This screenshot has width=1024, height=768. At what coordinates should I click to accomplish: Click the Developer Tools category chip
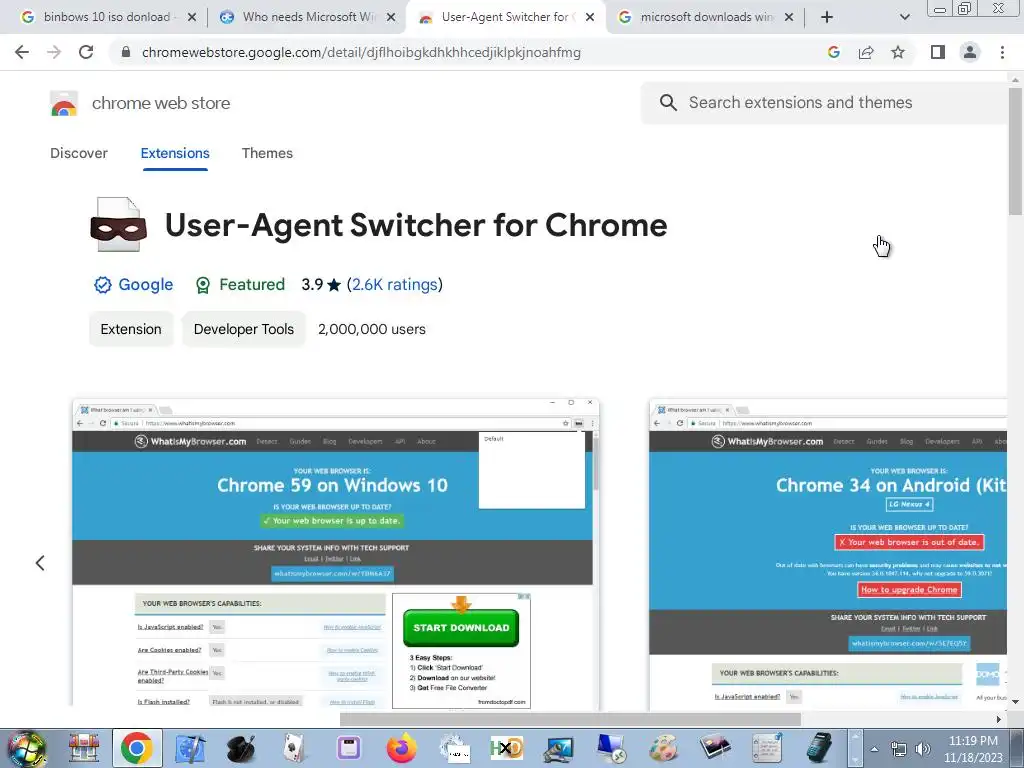[244, 329]
